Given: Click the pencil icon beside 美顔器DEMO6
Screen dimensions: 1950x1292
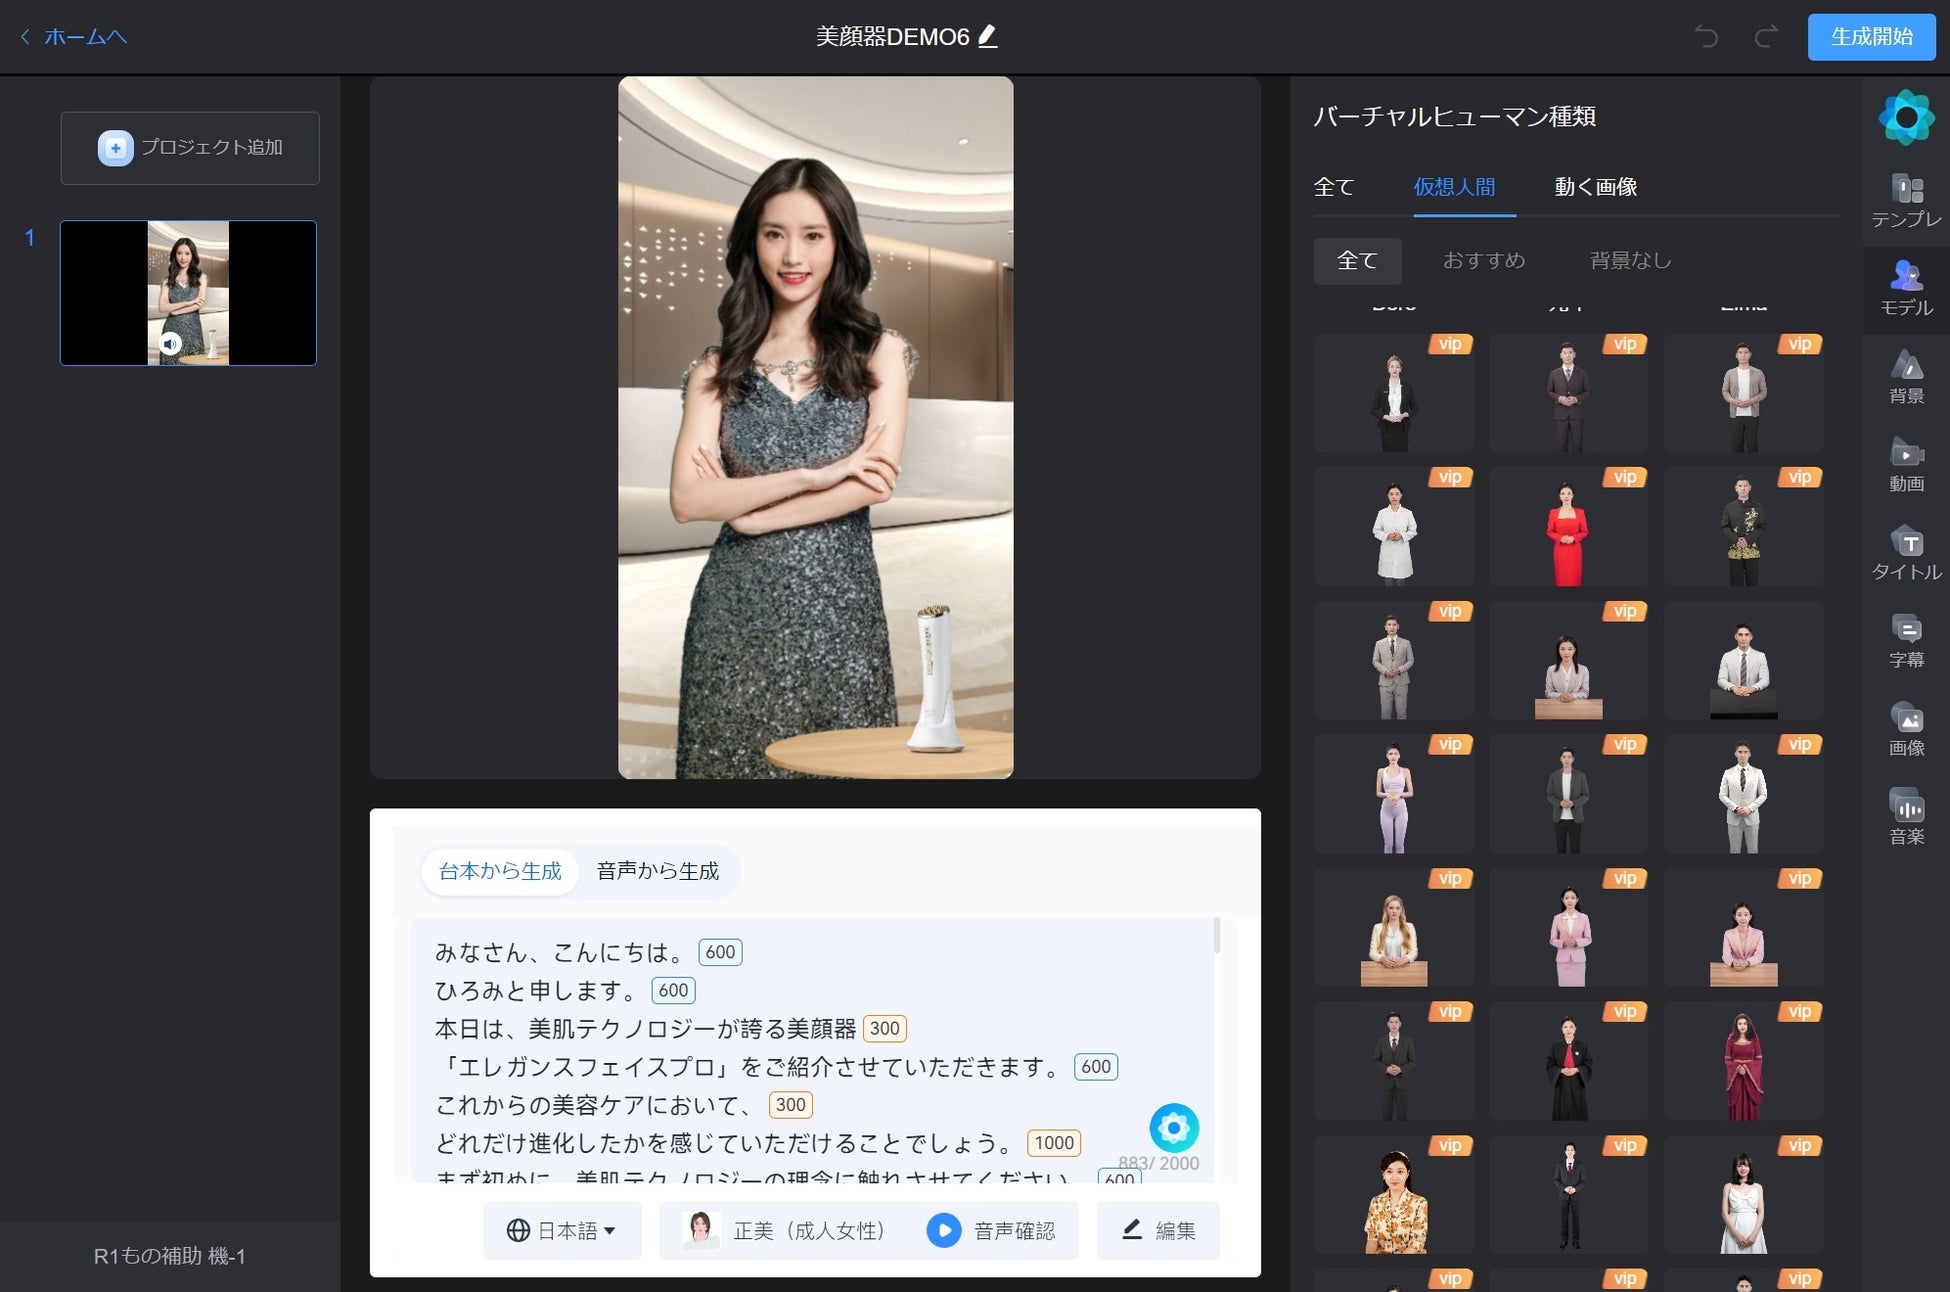Looking at the screenshot, I should [x=988, y=36].
